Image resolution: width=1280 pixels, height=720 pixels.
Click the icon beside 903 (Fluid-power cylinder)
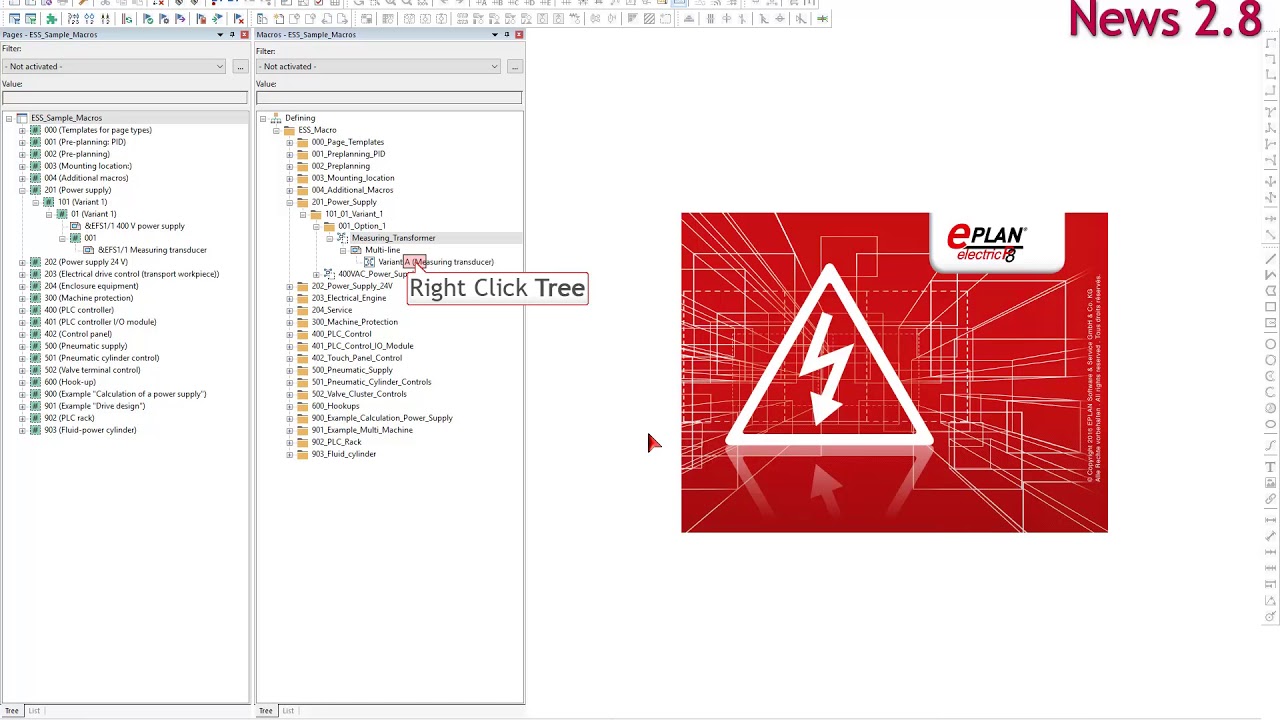point(35,430)
